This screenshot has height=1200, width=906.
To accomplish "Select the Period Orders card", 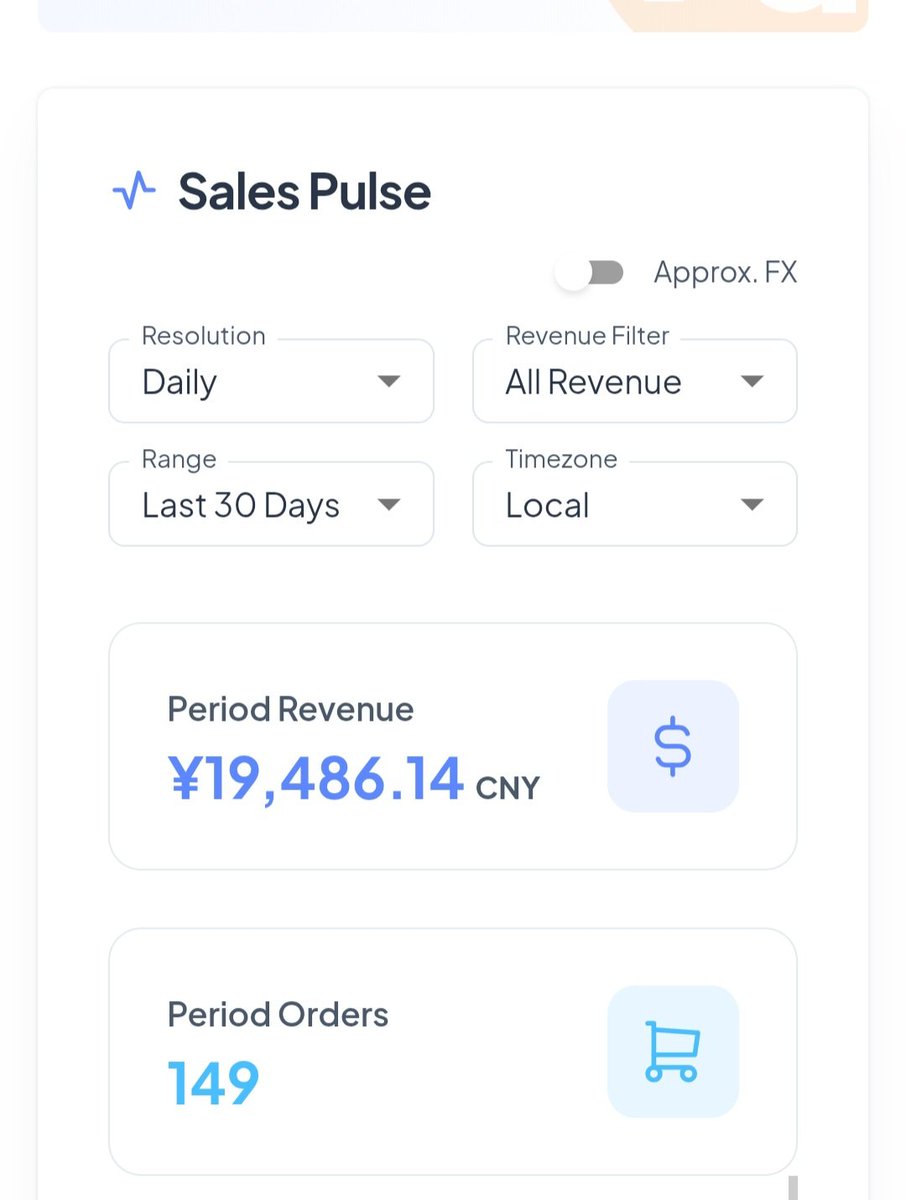I will tap(453, 1051).
